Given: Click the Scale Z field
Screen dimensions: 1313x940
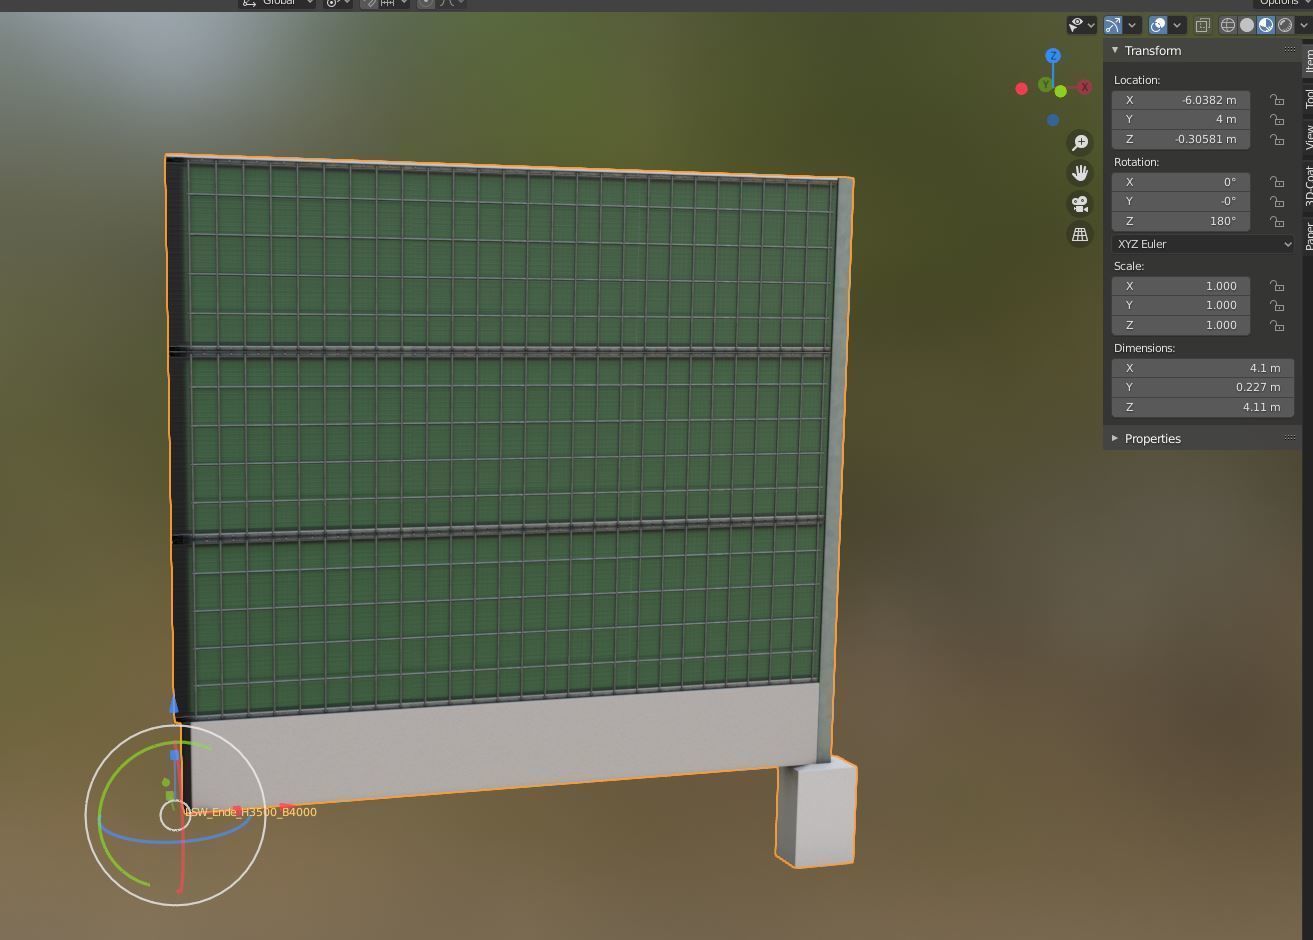Looking at the screenshot, I should click(1181, 325).
